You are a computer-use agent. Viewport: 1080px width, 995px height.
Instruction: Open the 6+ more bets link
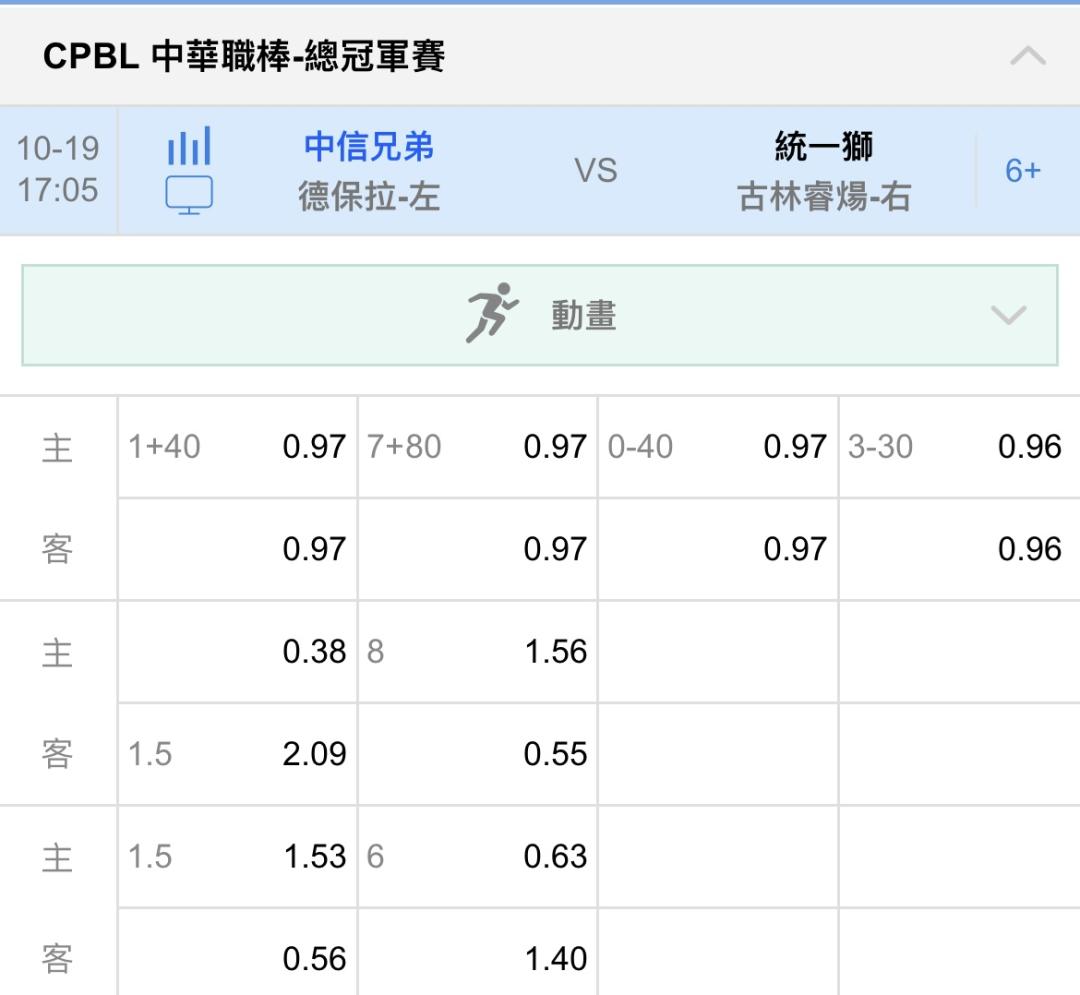1023,171
